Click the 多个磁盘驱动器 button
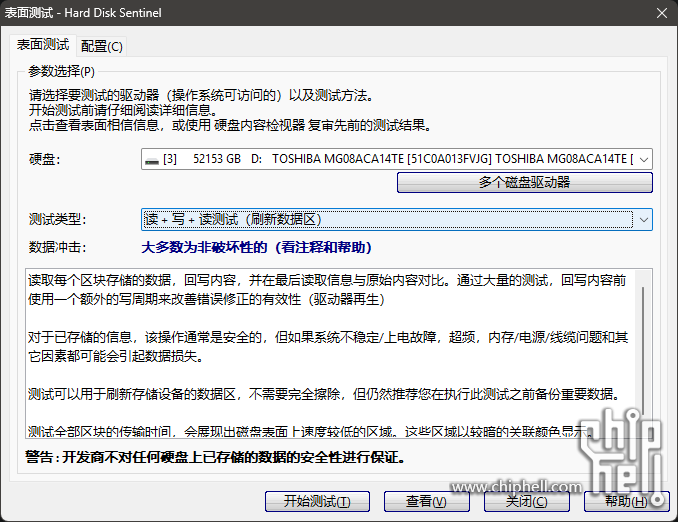Screen dimensions: 678x522 point(524,182)
